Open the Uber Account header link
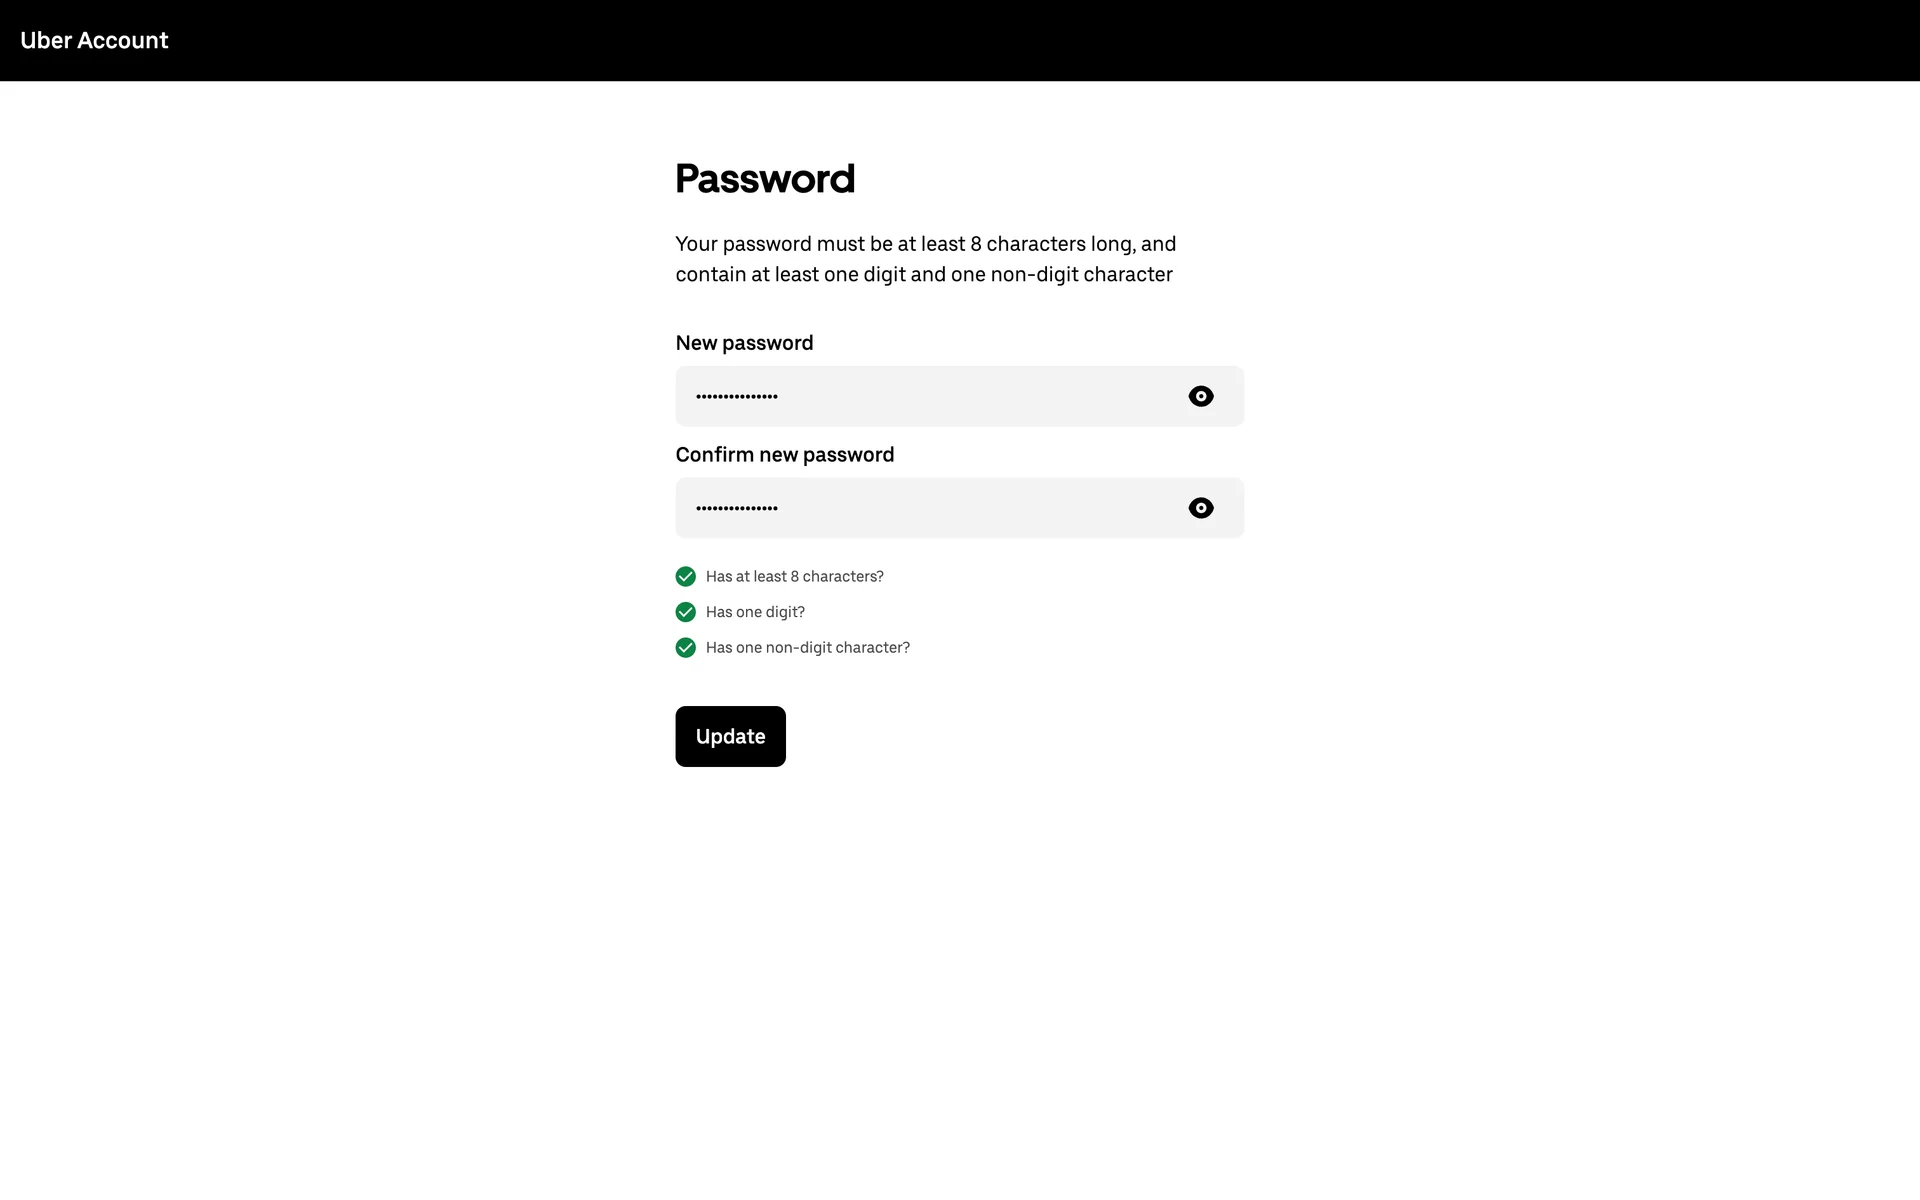1920x1200 pixels. [x=94, y=40]
